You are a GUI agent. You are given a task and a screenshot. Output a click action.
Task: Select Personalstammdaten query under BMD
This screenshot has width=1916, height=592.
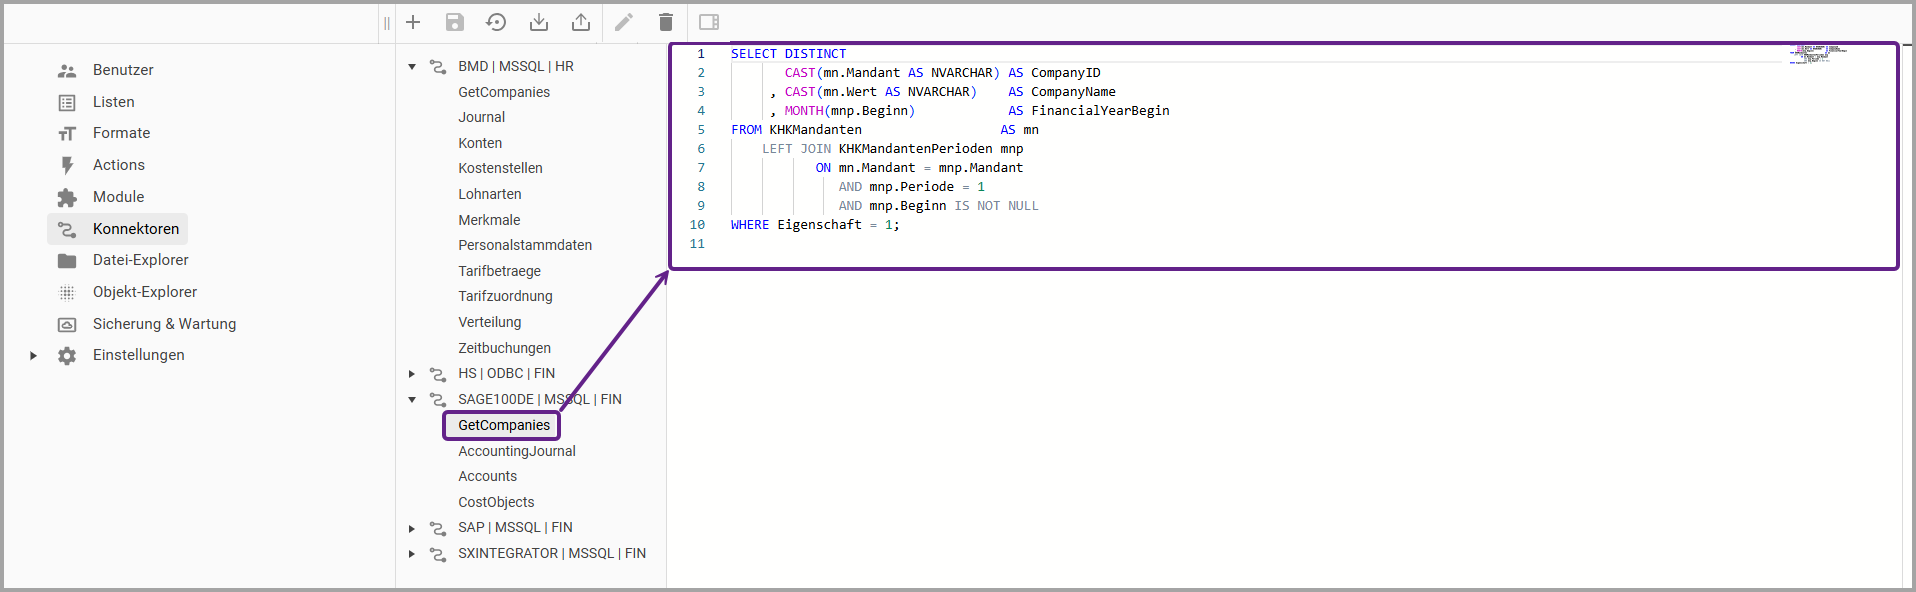524,245
